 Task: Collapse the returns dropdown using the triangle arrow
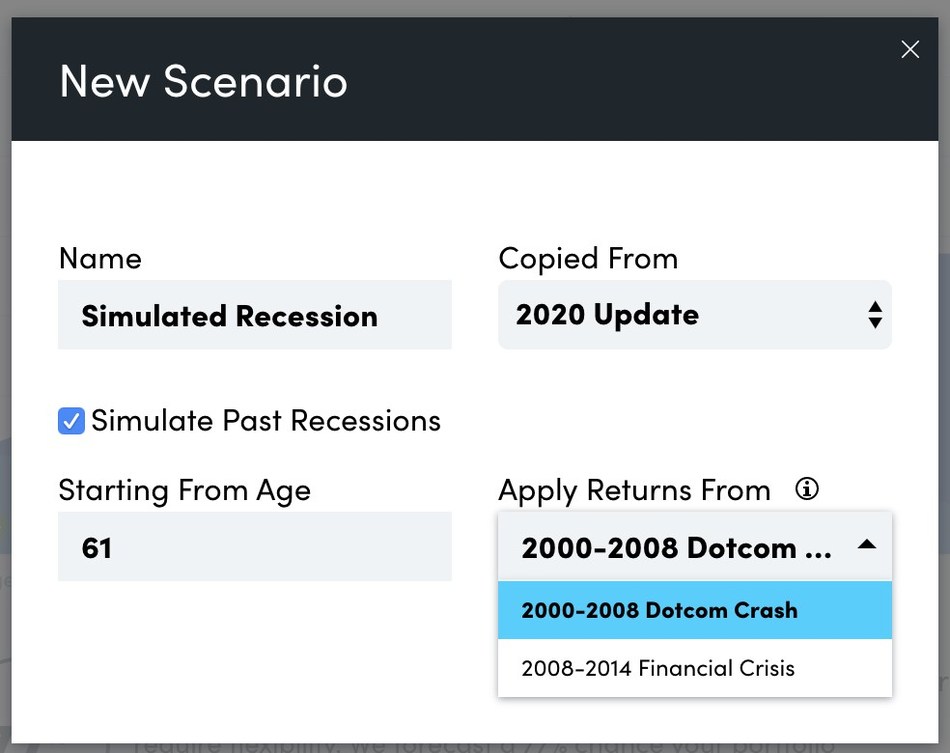coord(867,544)
